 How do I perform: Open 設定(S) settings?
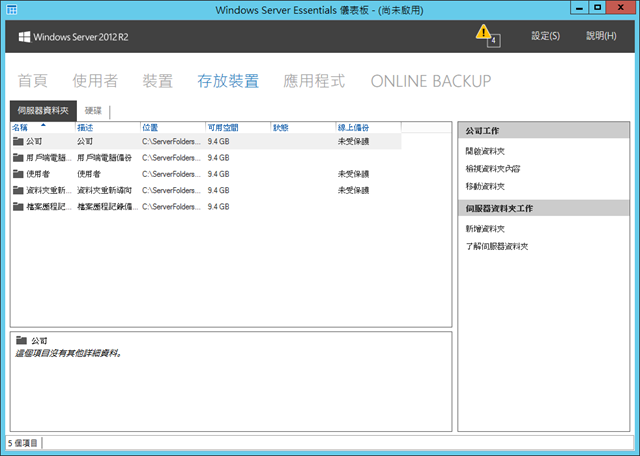point(545,36)
